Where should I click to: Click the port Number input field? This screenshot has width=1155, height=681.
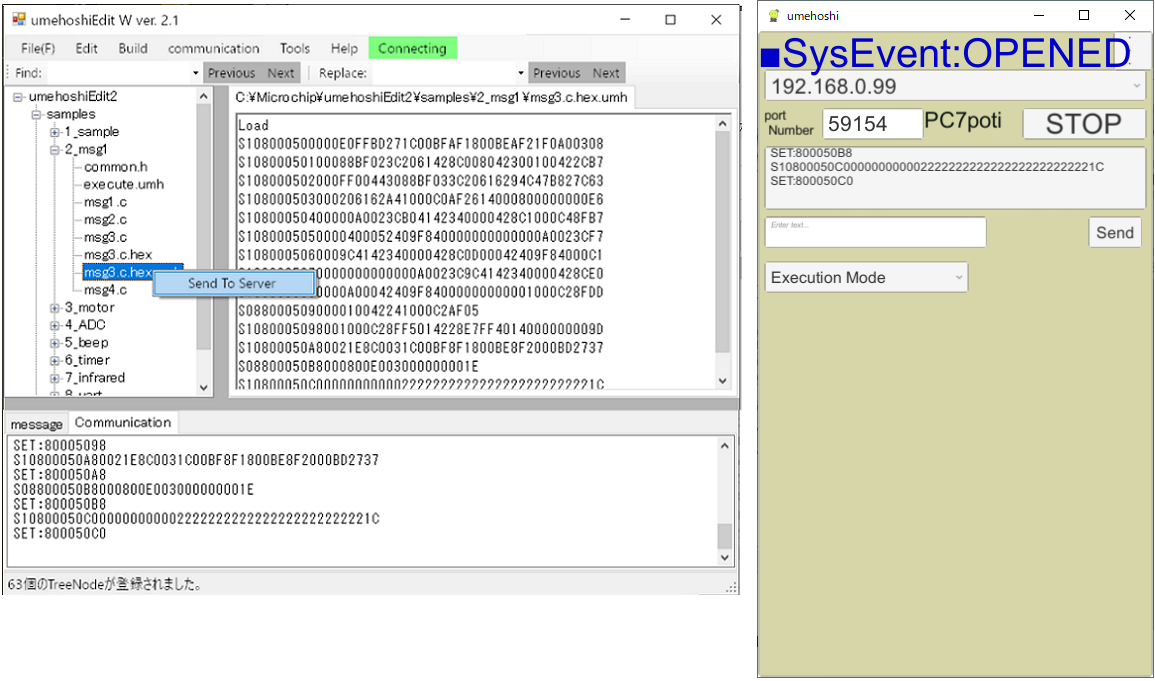coord(872,124)
